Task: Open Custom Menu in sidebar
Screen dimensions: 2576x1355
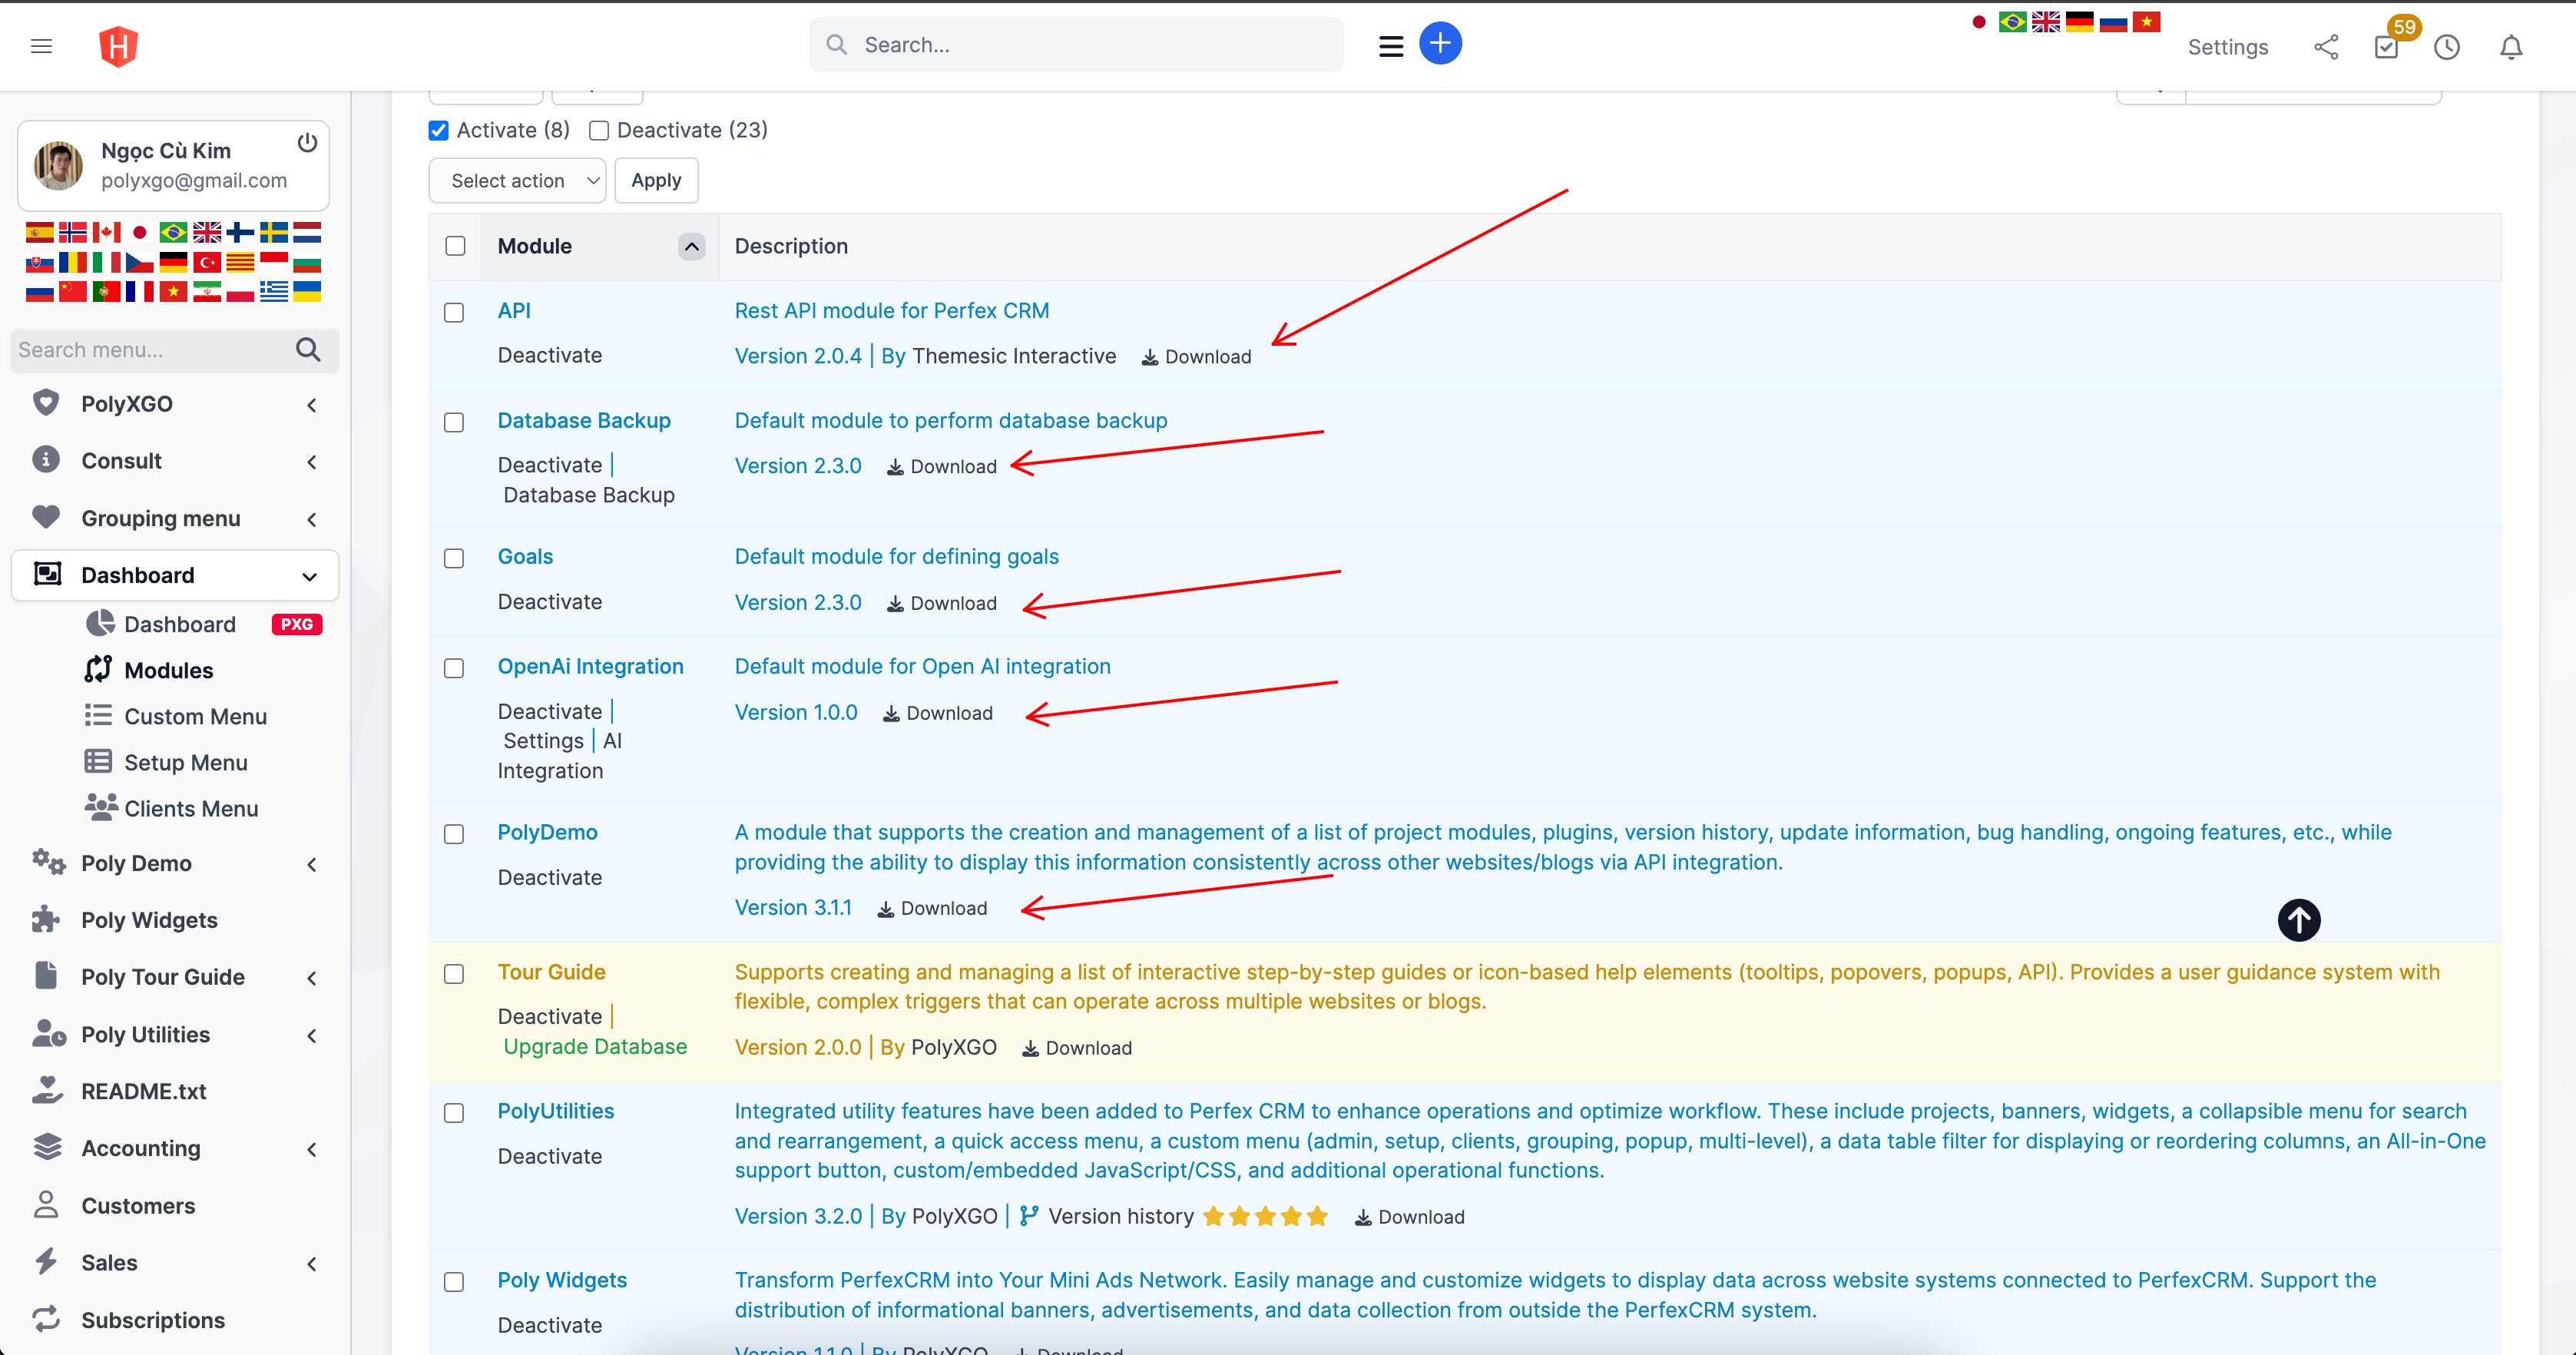Action: pos(195,717)
